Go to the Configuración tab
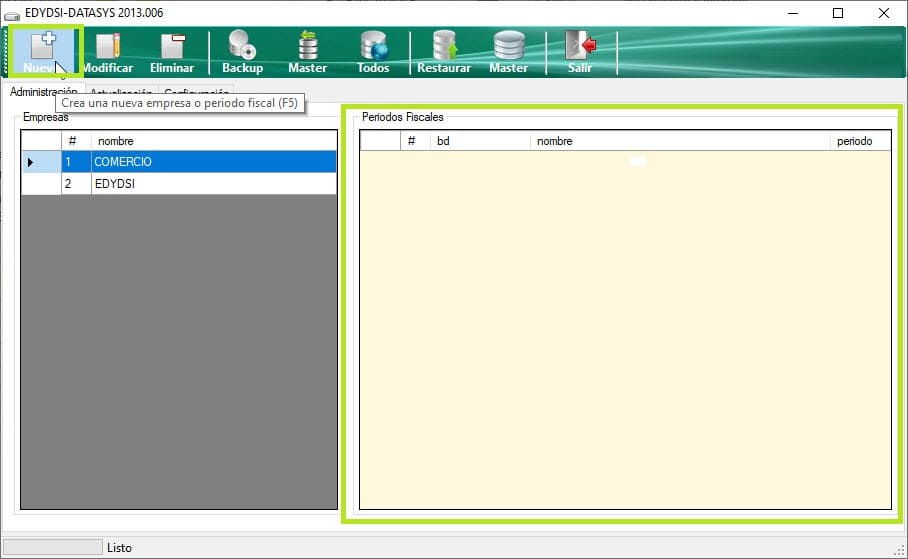The height and width of the screenshot is (559, 908). tap(198, 93)
